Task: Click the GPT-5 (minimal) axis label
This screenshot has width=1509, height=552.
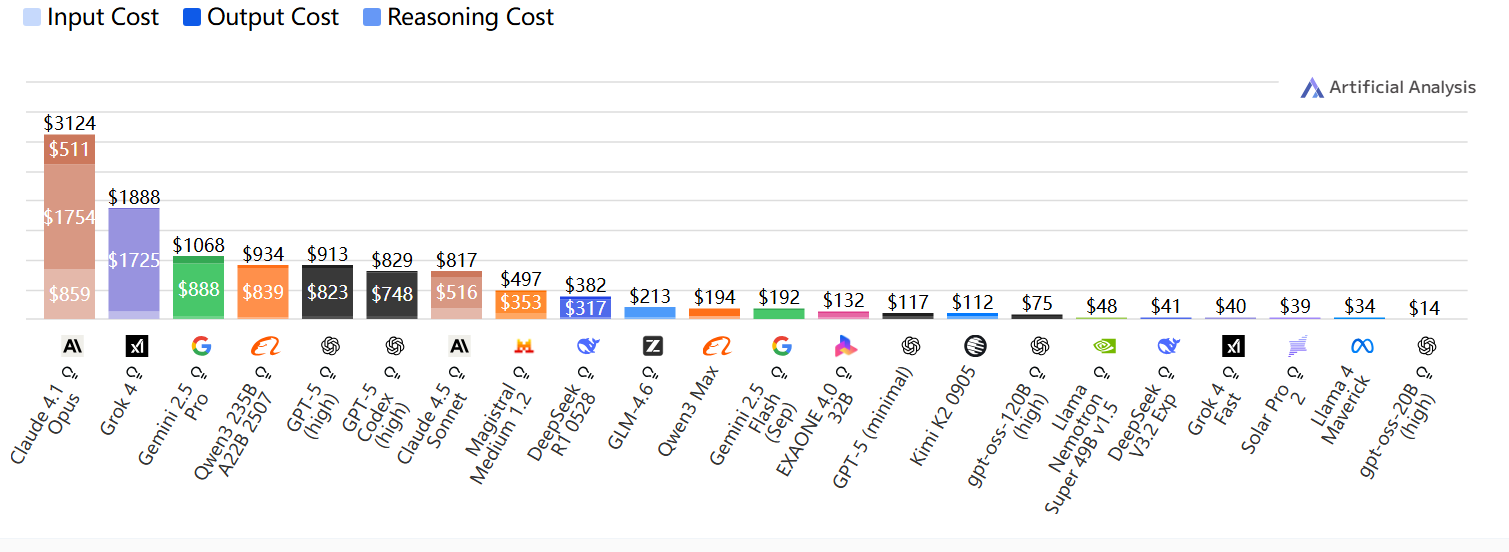Action: click(874, 426)
